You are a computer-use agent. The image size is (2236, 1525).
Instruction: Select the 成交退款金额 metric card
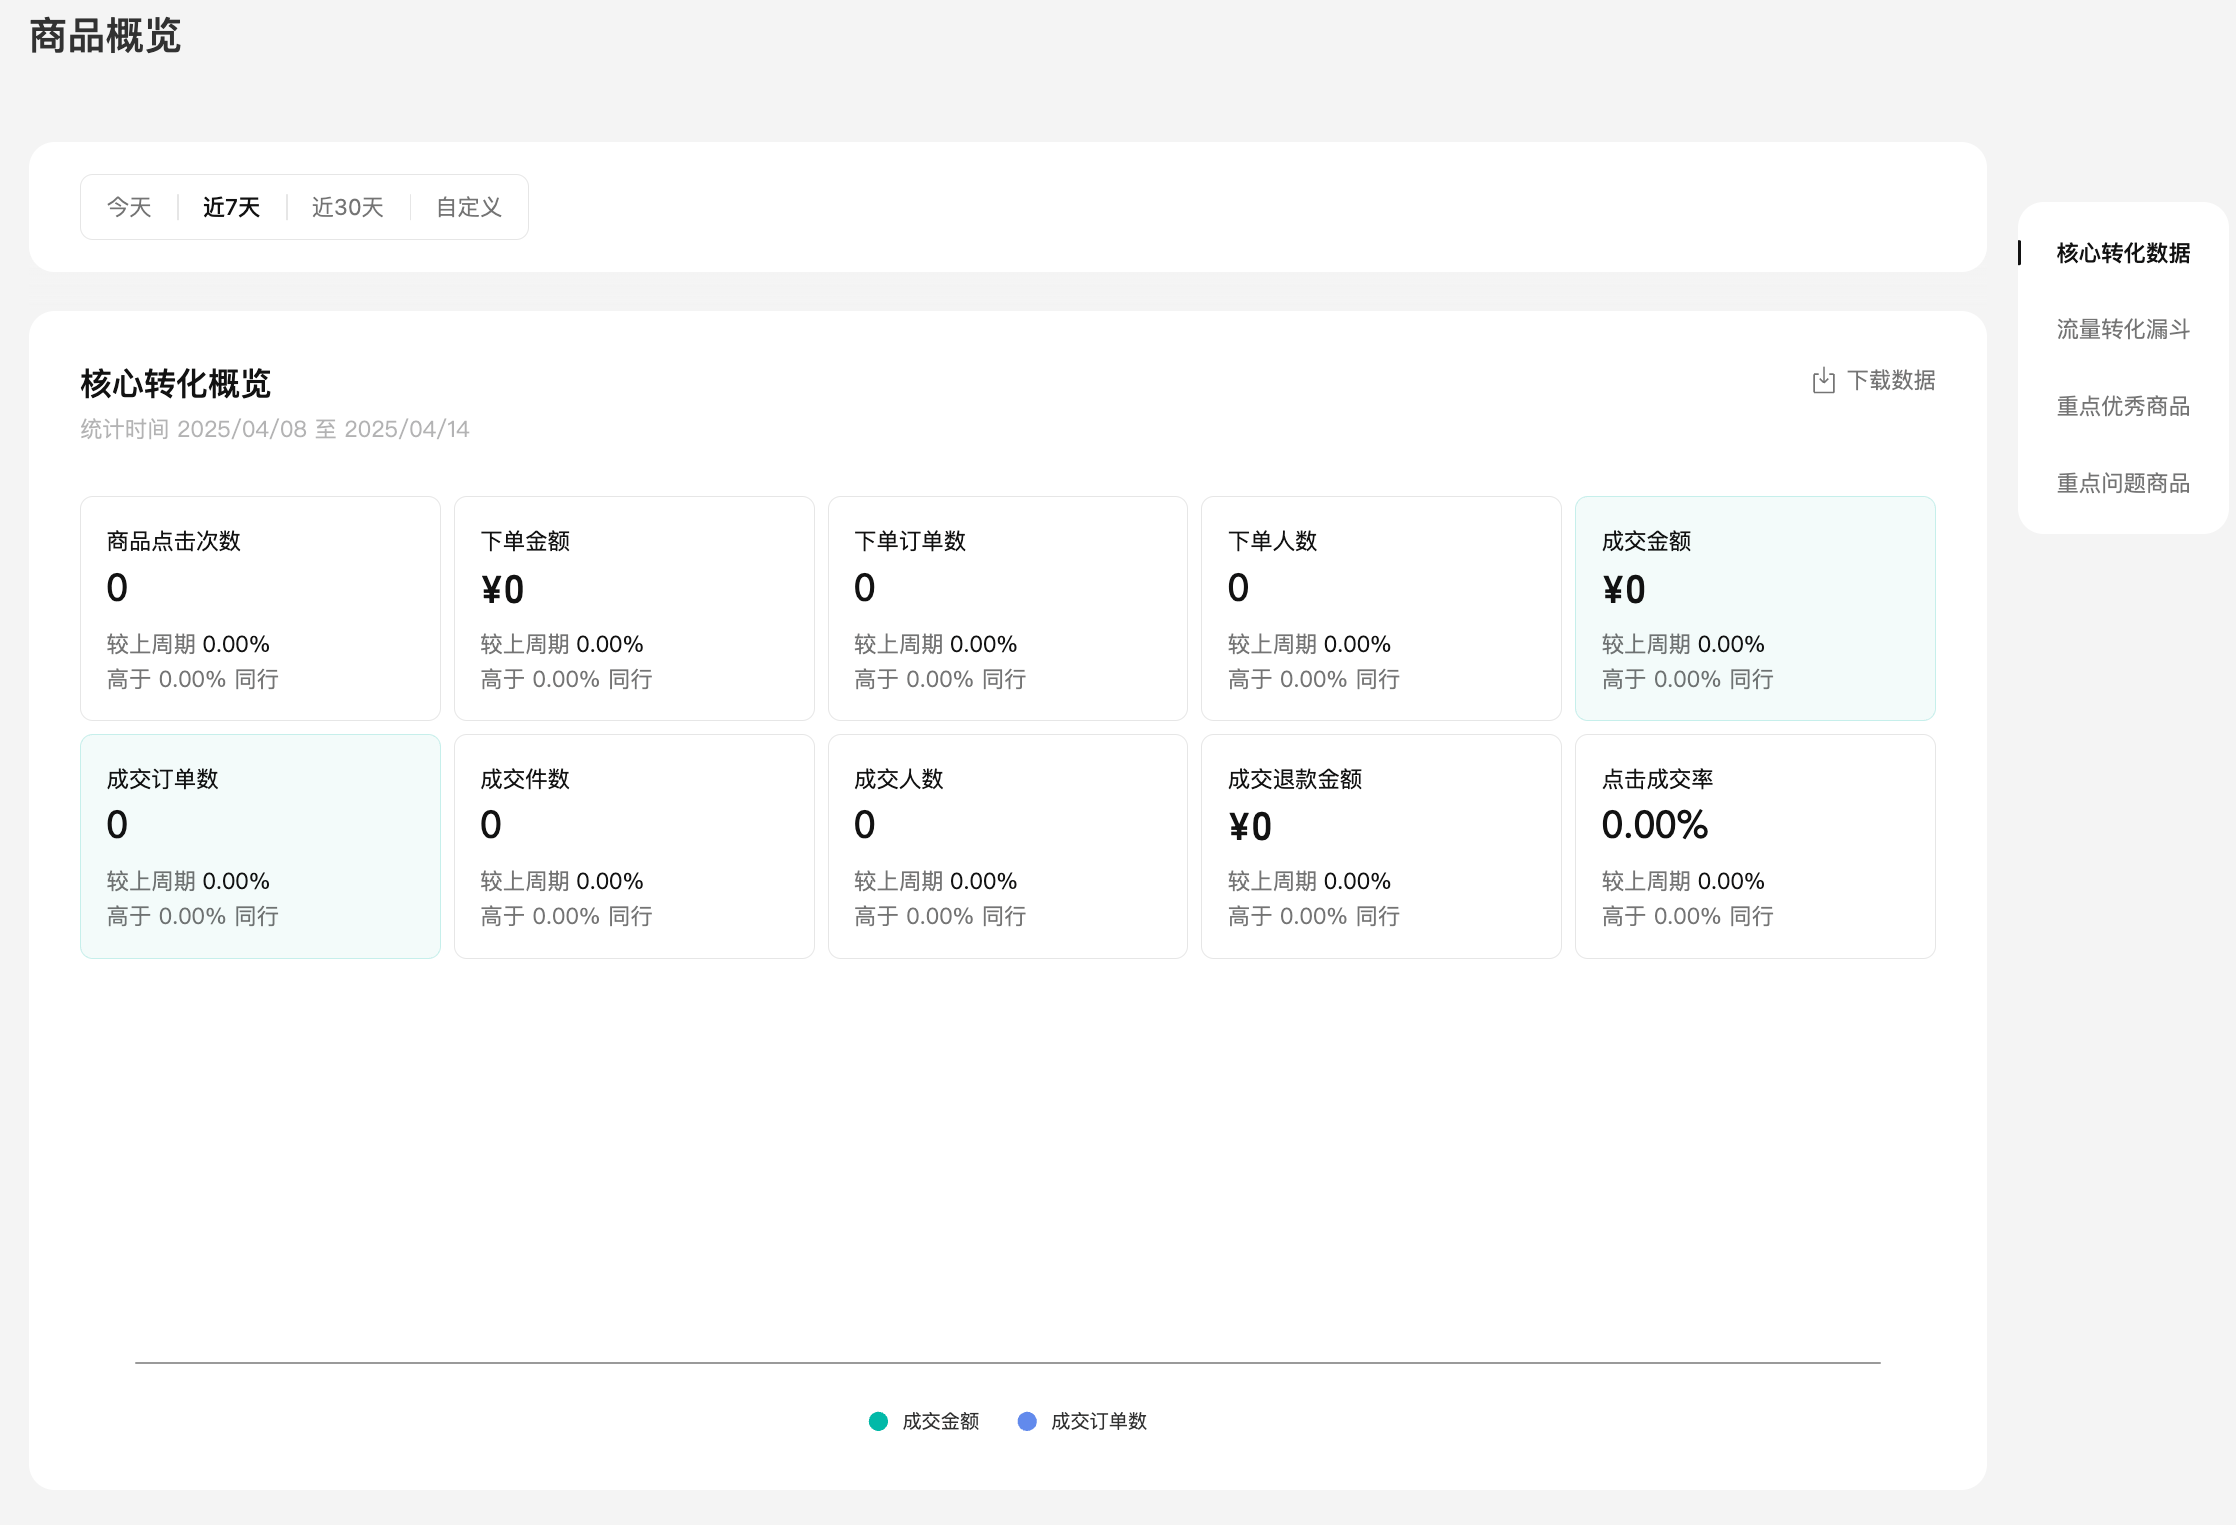tap(1381, 846)
